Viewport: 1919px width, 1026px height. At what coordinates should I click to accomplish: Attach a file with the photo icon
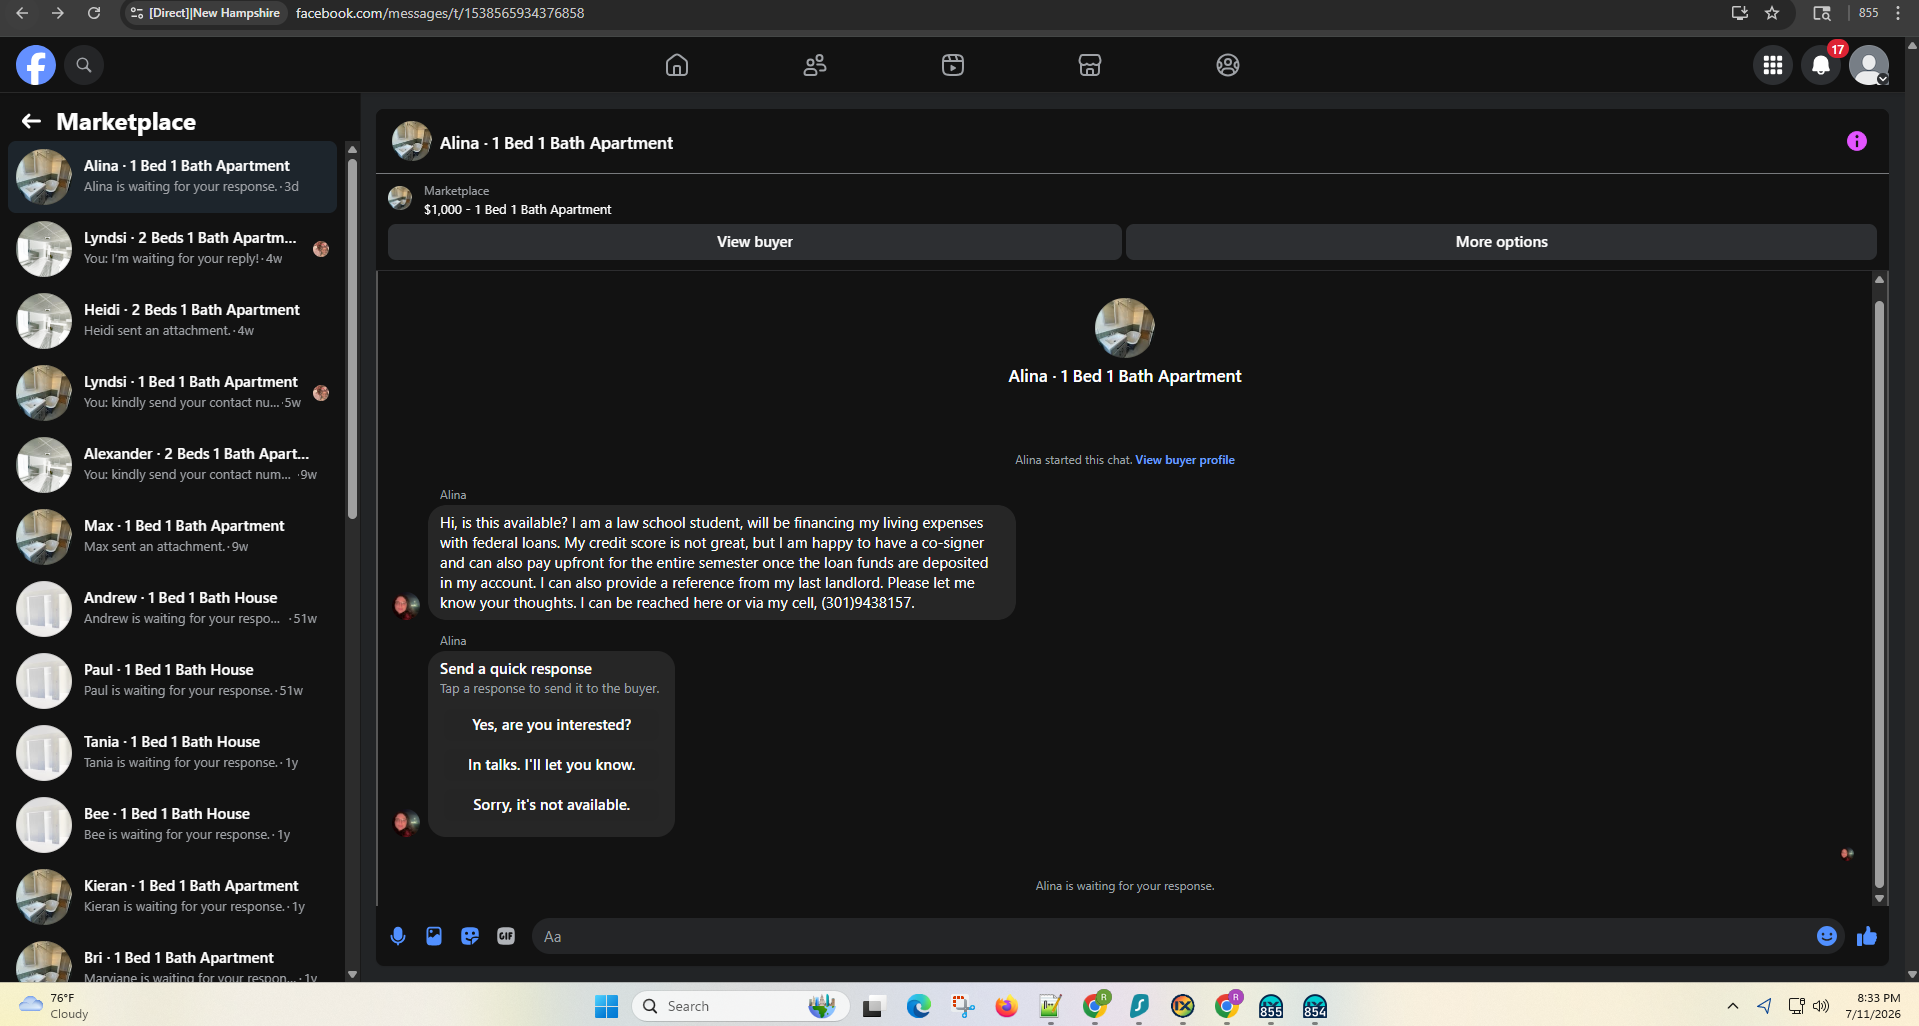pyautogui.click(x=434, y=936)
